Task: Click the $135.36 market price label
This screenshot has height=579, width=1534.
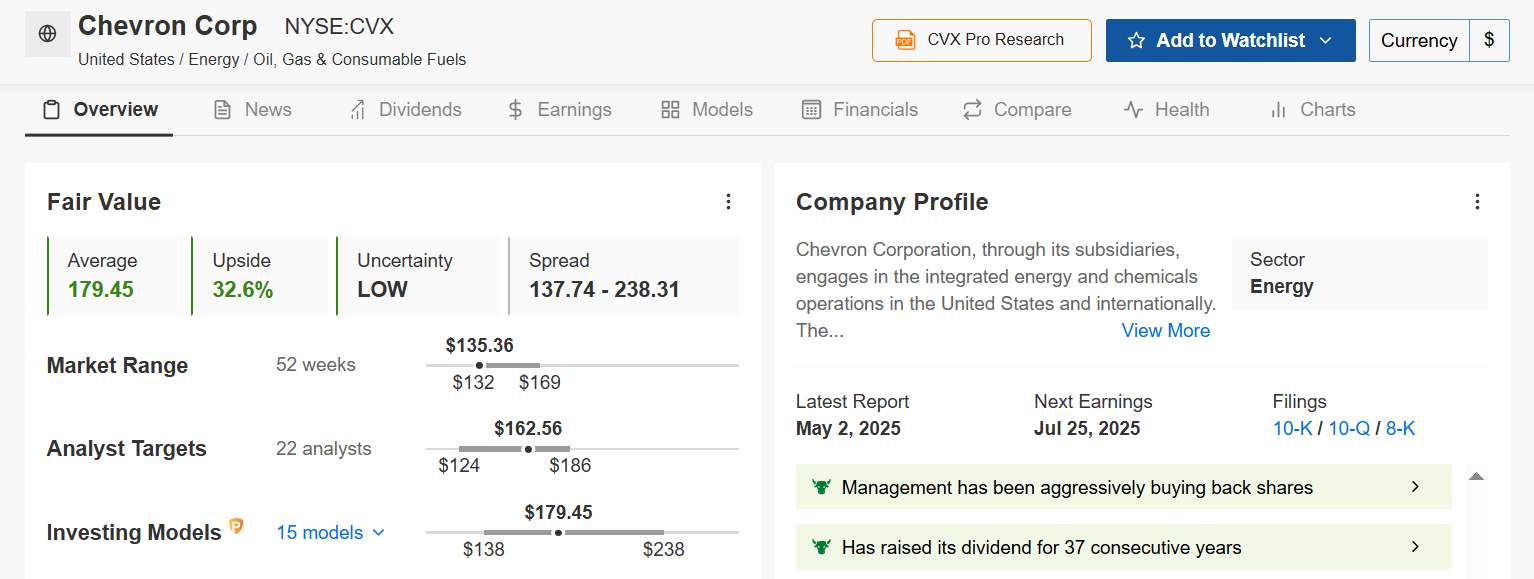Action: 480,346
